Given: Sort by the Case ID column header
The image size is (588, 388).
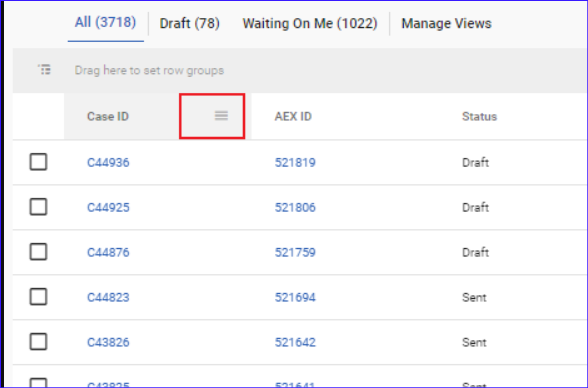Looking at the screenshot, I should (x=108, y=117).
